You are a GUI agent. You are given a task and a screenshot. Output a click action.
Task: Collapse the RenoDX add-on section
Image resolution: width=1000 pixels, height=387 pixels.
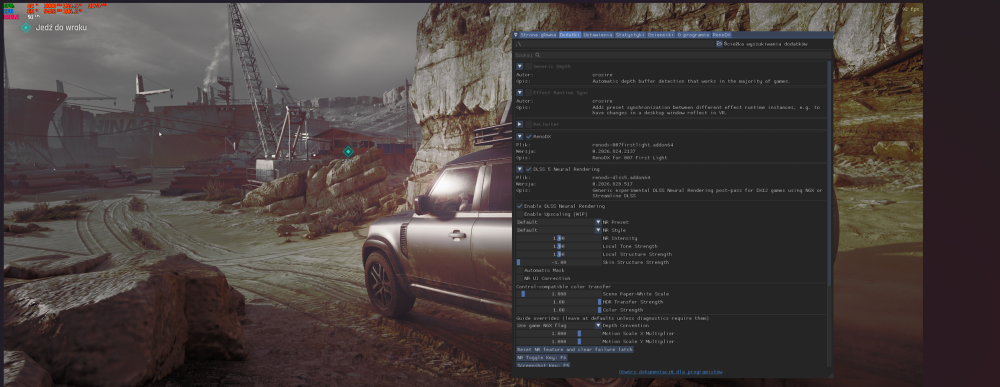coord(520,136)
